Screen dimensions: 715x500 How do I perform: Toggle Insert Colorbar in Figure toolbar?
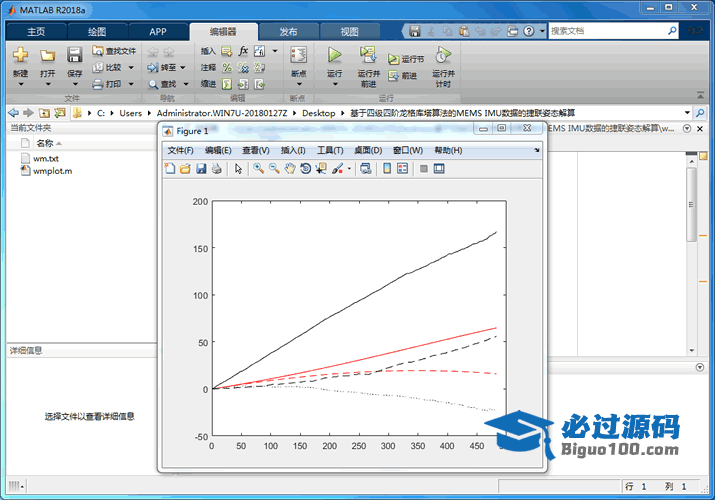pyautogui.click(x=388, y=169)
